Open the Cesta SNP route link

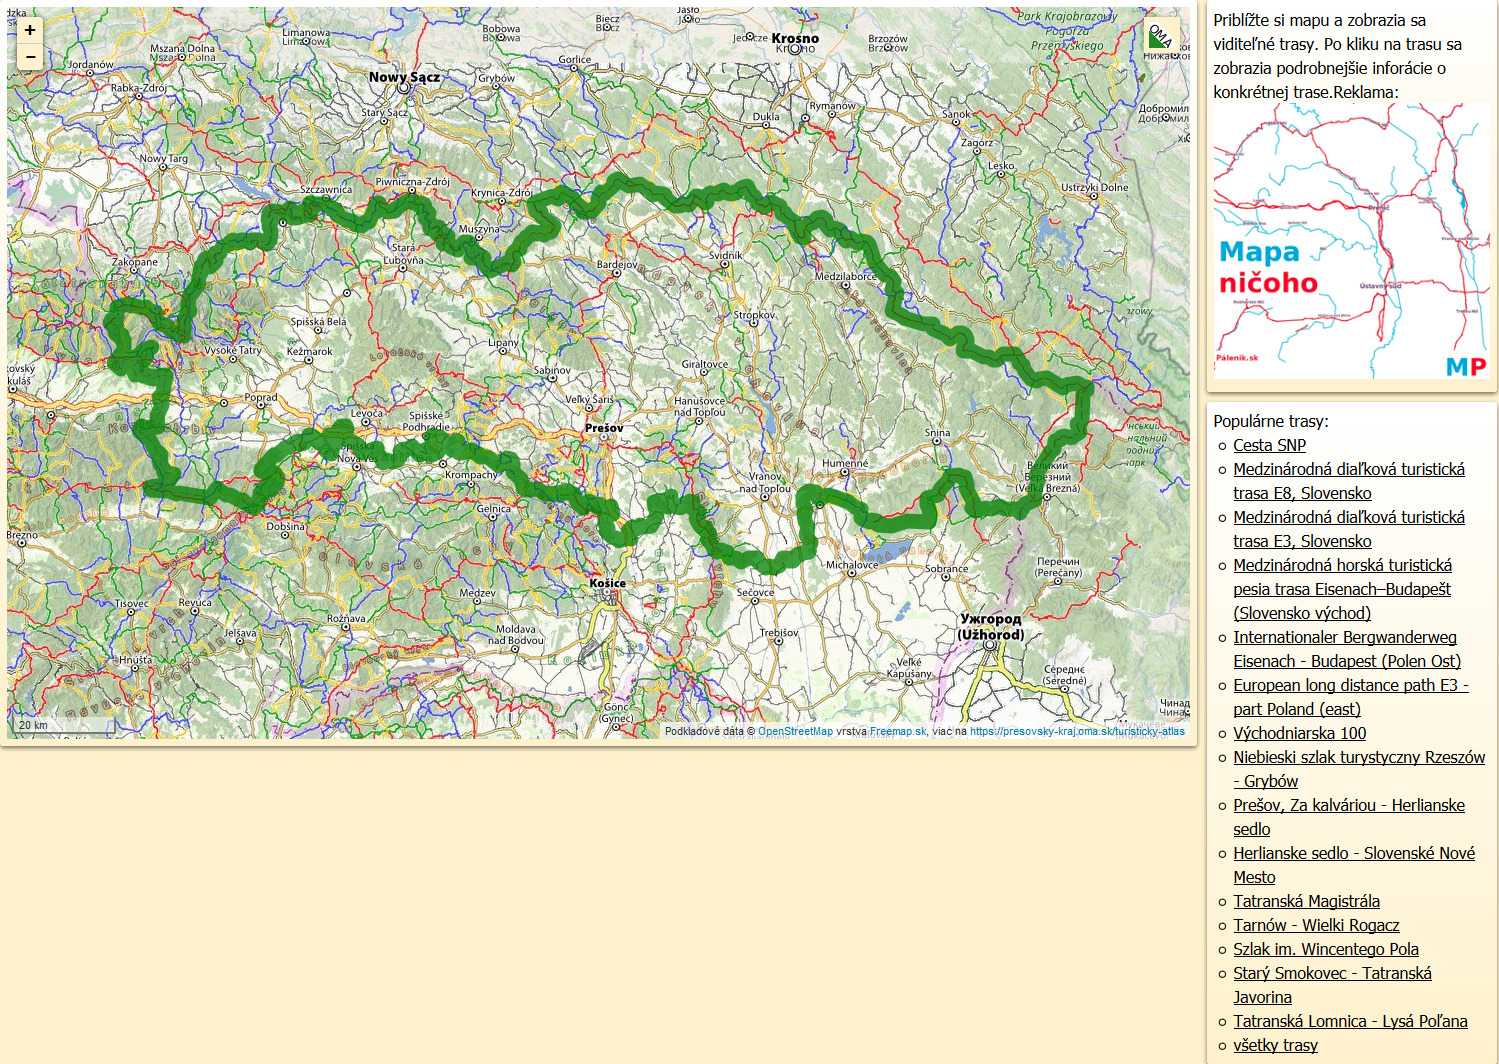(x=1269, y=445)
